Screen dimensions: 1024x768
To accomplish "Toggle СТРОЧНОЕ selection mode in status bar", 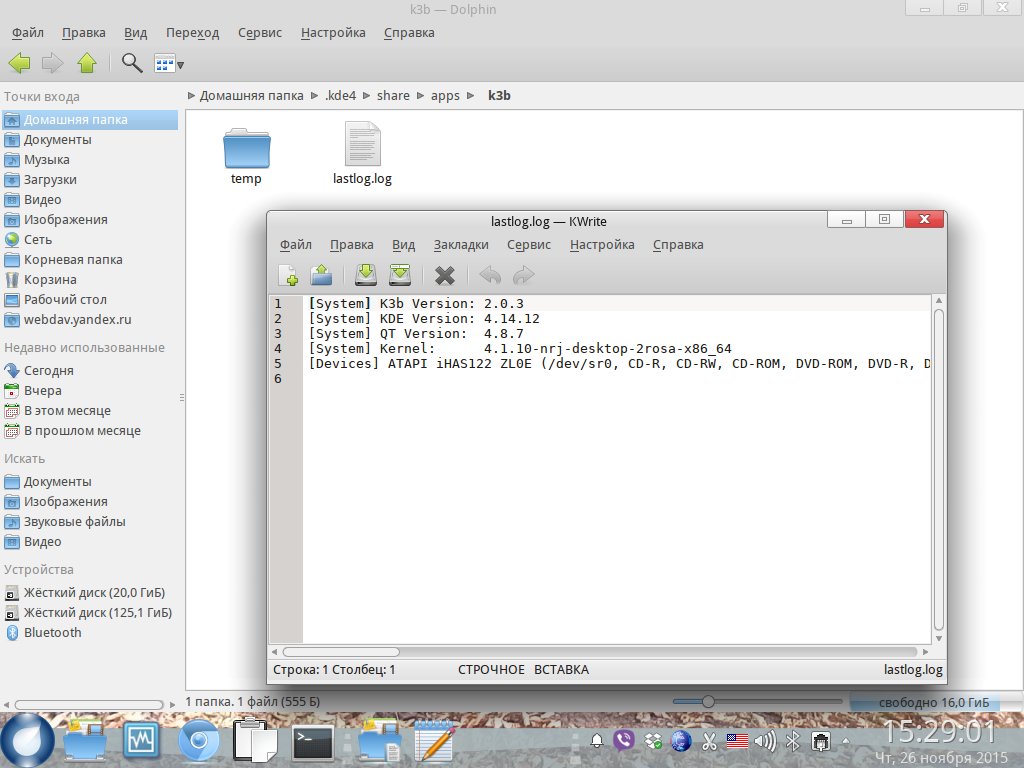I will [x=491, y=670].
